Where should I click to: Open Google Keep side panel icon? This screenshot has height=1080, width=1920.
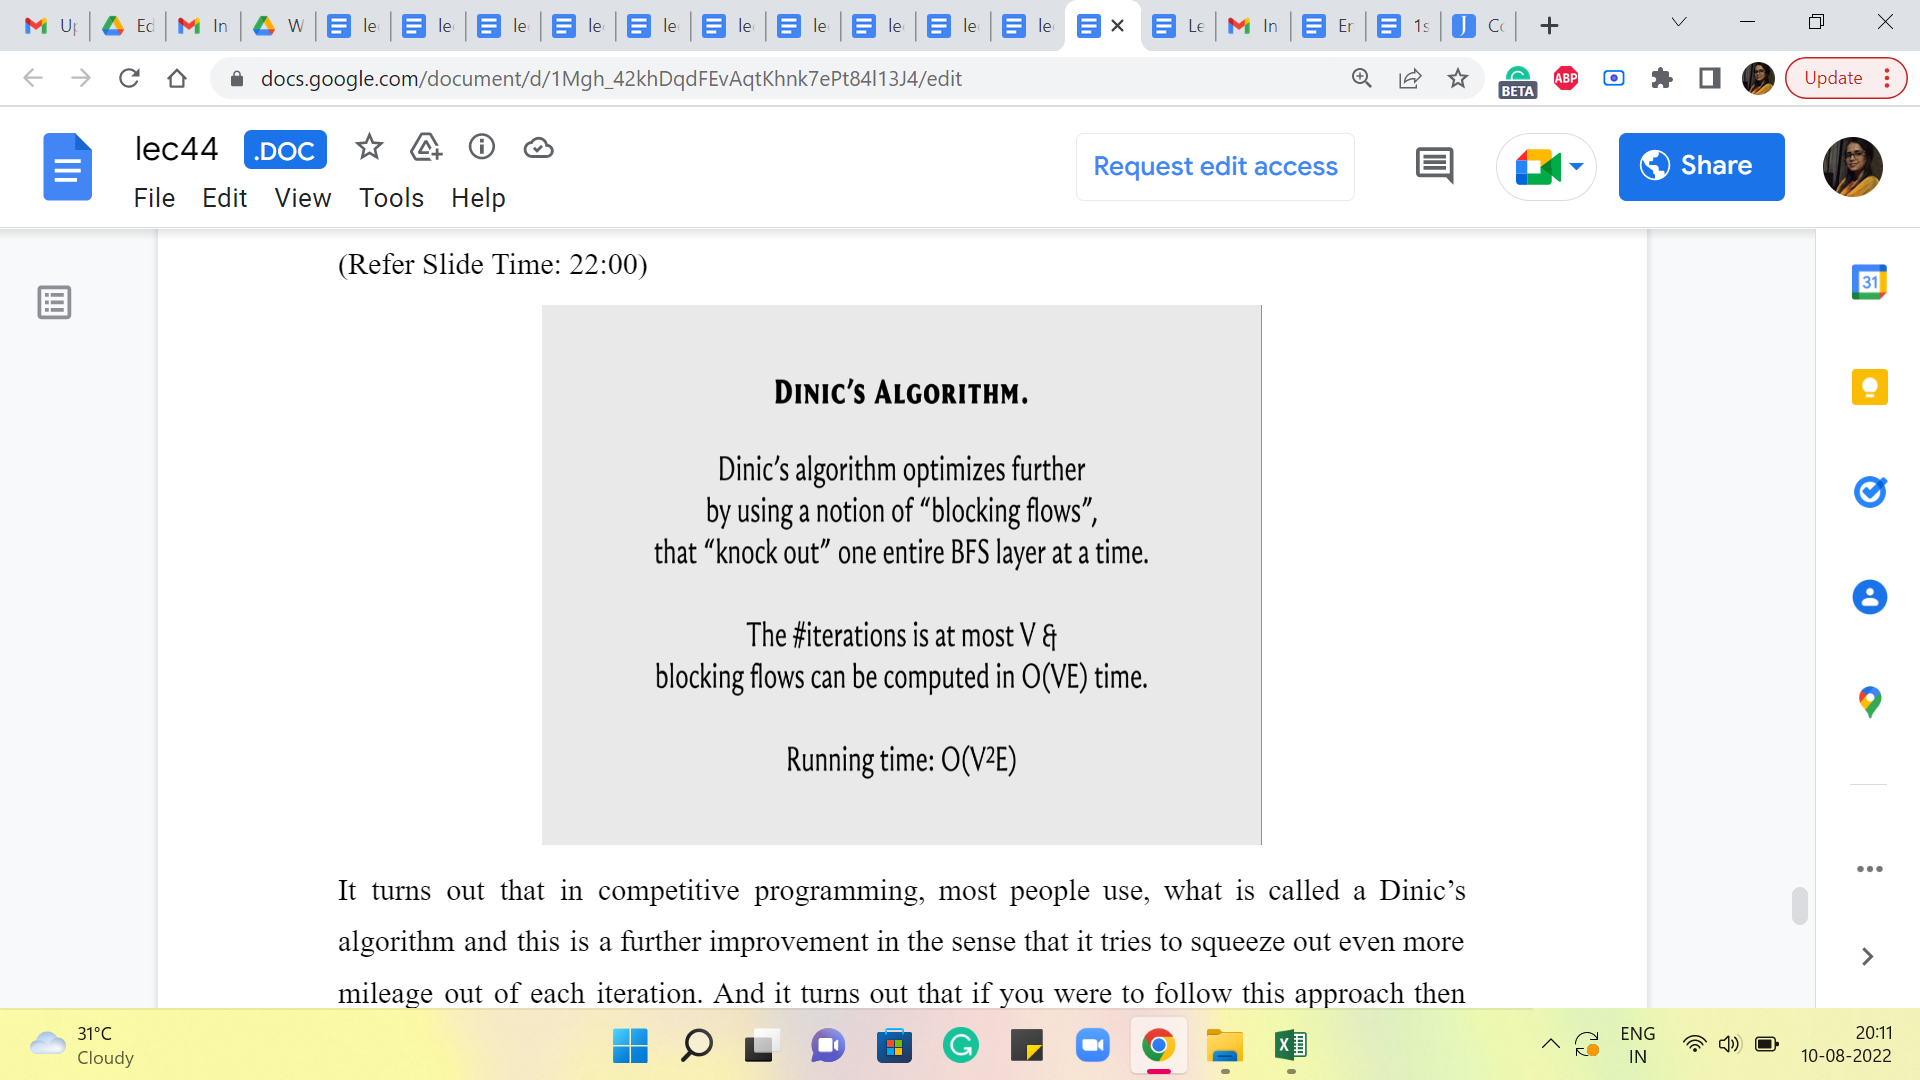coord(1869,387)
